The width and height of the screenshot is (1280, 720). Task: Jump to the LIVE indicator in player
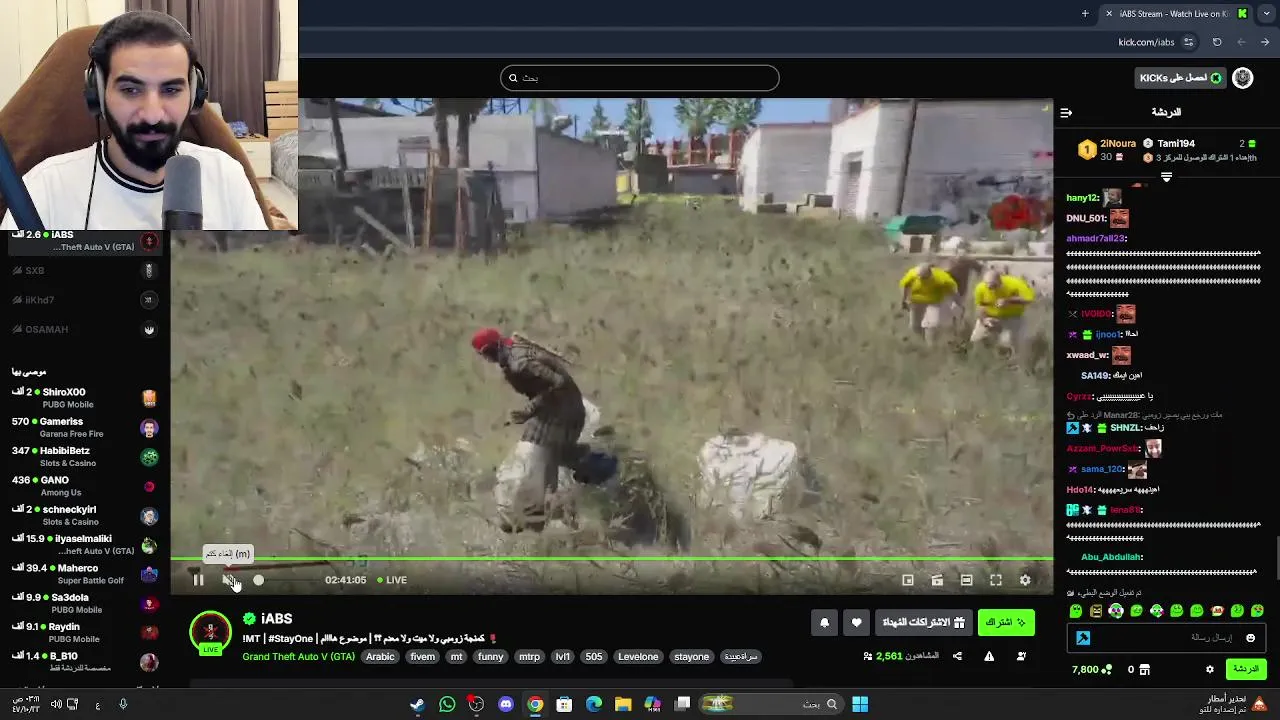point(392,580)
